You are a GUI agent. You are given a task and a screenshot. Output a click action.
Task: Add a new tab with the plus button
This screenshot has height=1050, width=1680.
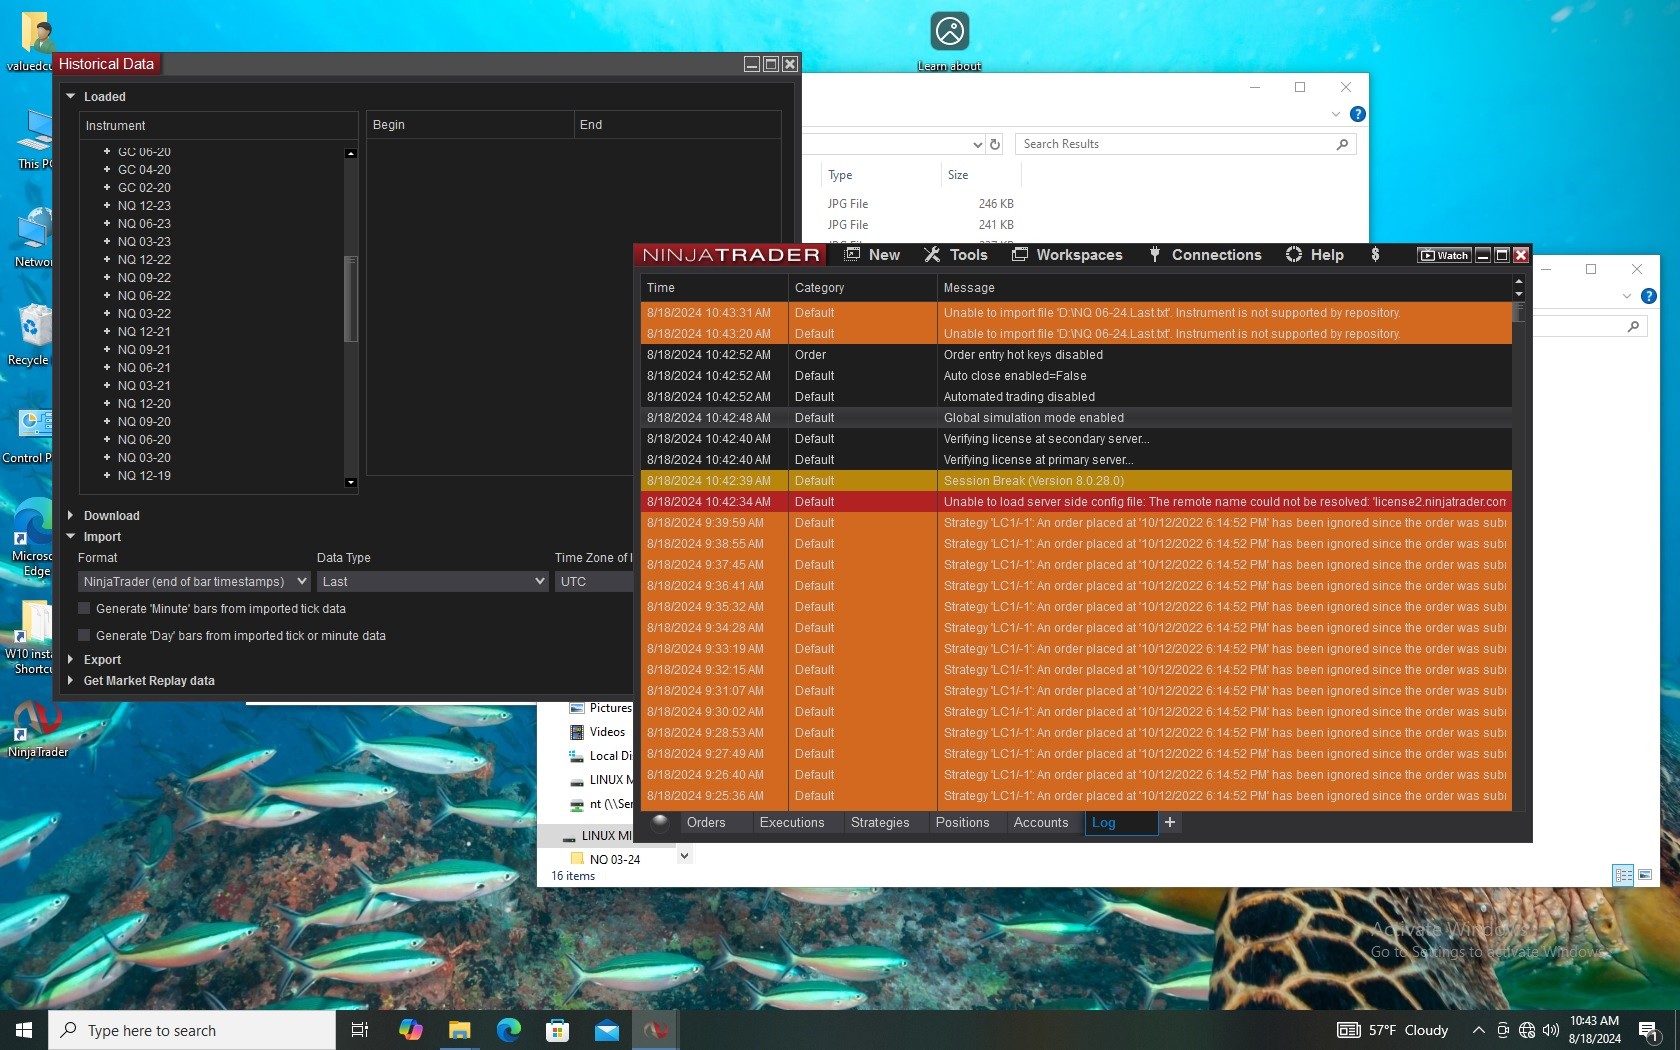pos(1170,822)
